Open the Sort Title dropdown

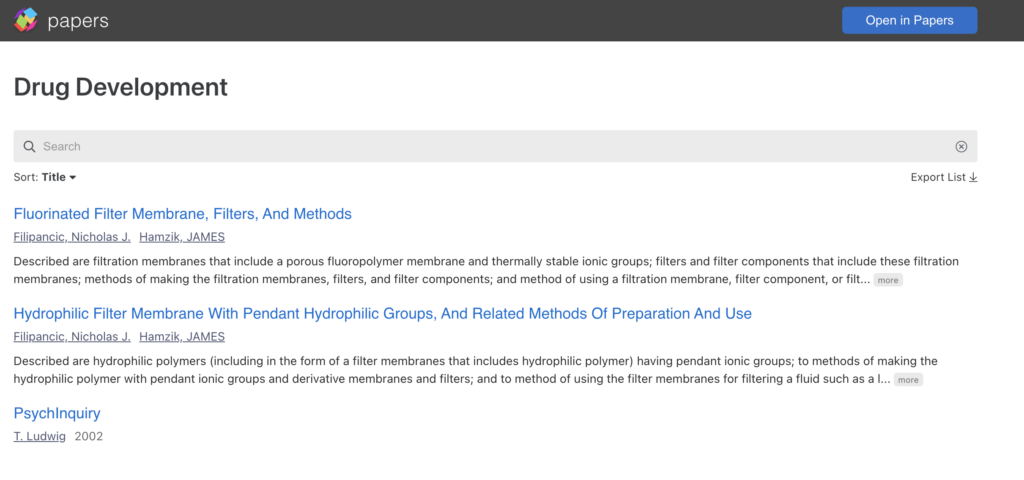coord(59,178)
